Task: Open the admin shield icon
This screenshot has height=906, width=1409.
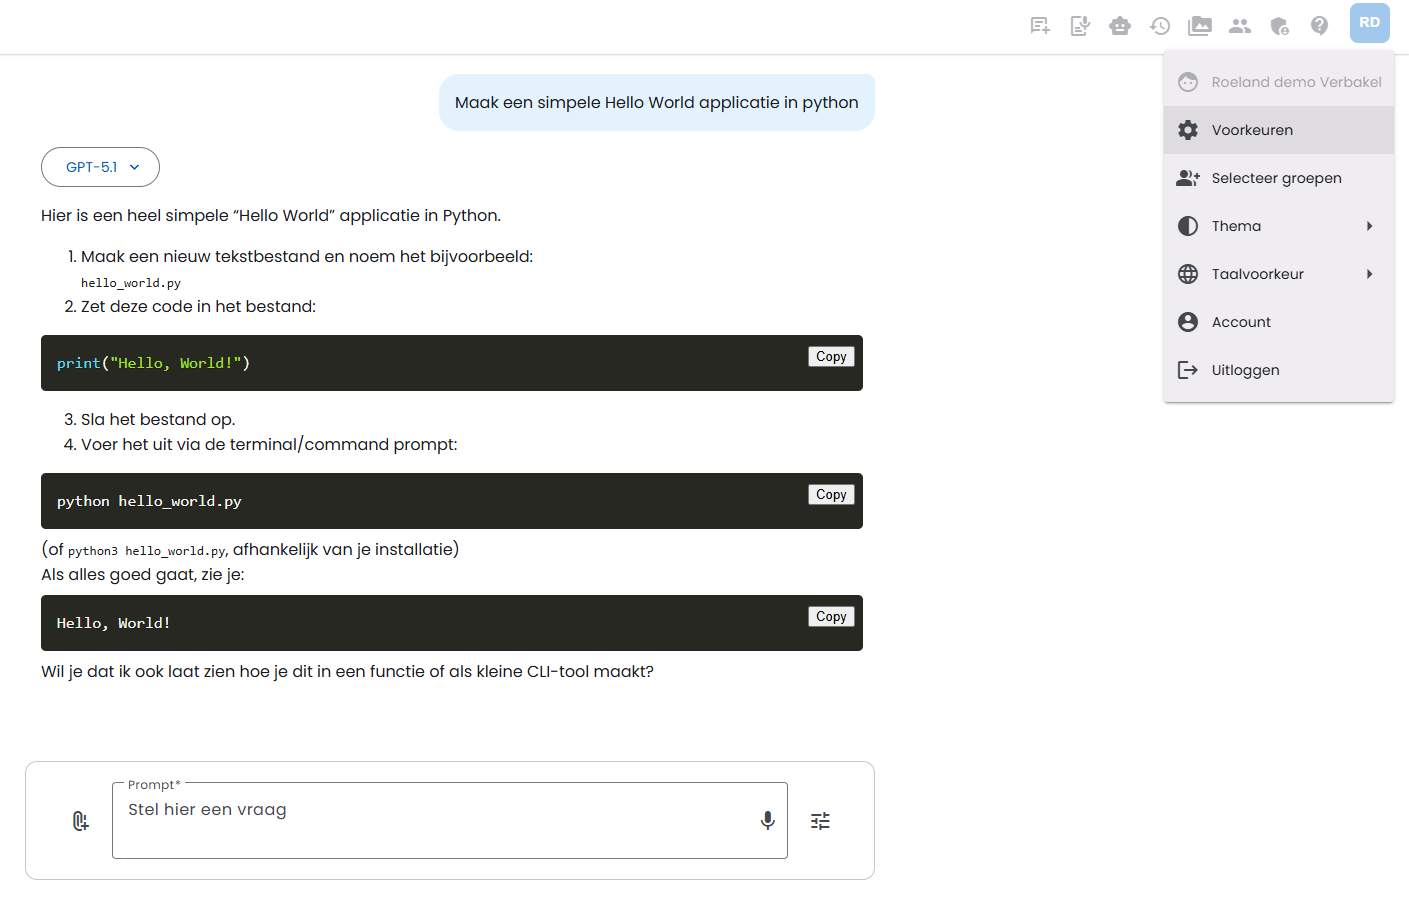Action: [1280, 26]
